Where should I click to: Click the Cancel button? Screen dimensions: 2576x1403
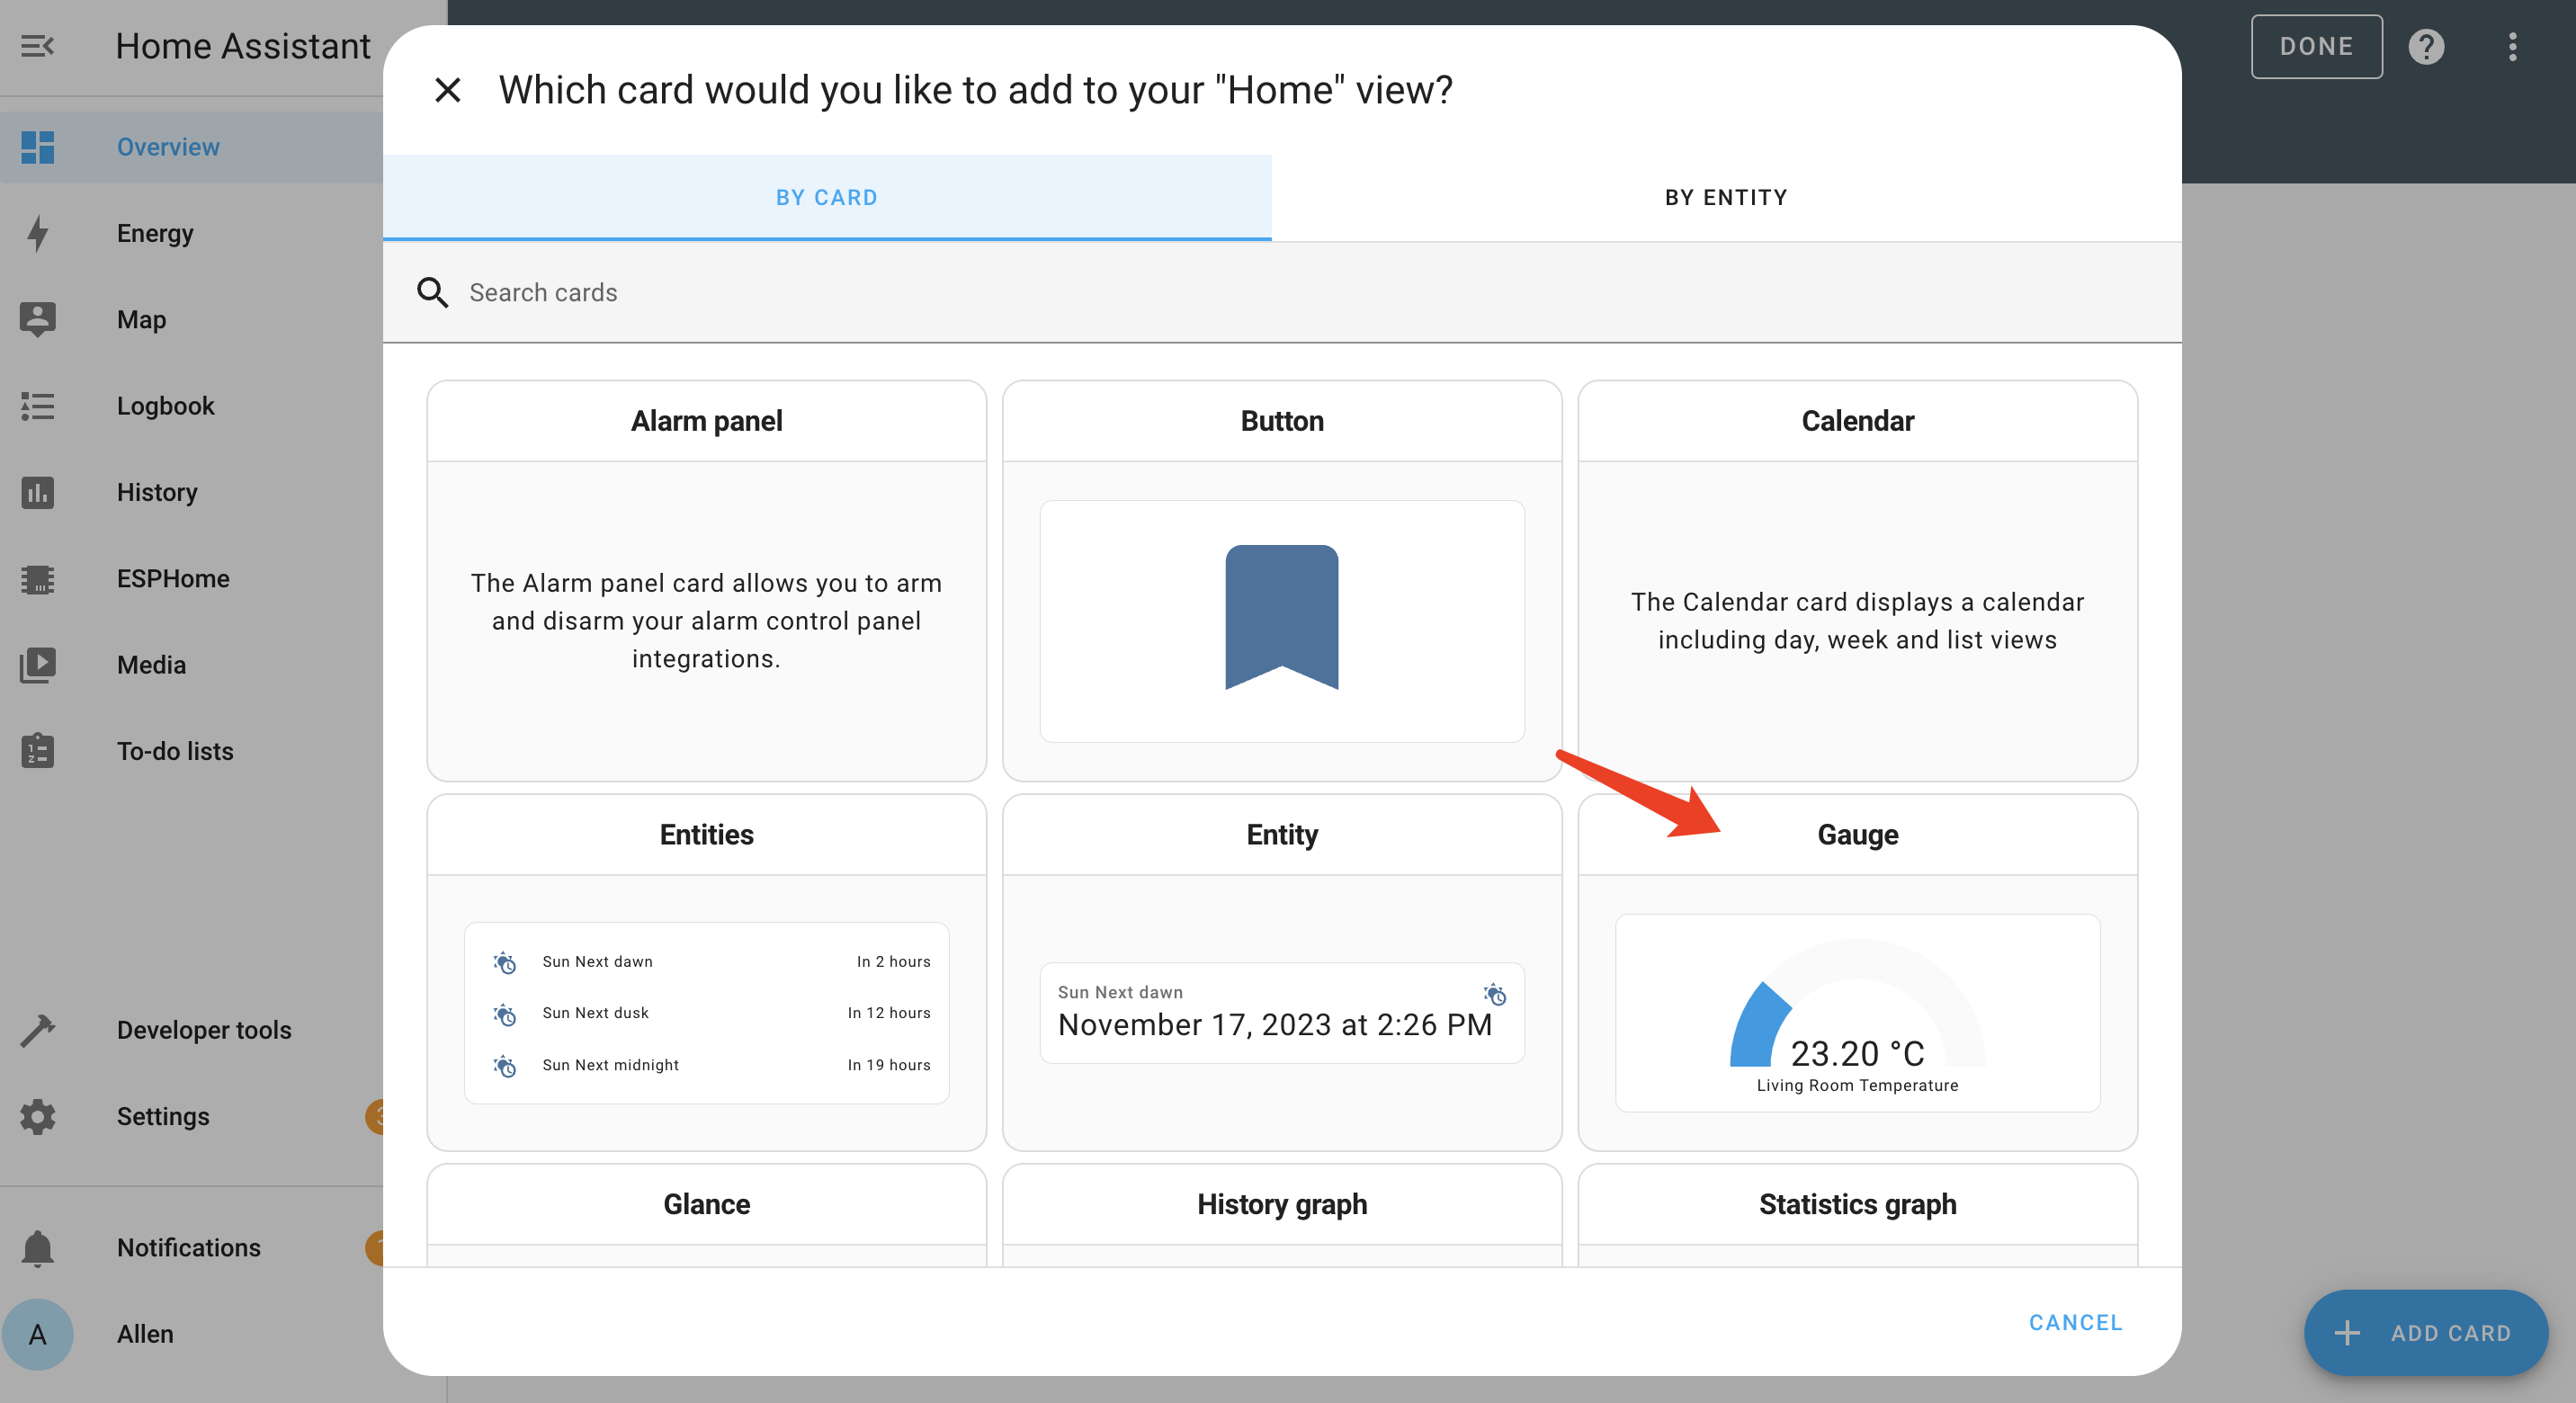click(x=2076, y=1322)
